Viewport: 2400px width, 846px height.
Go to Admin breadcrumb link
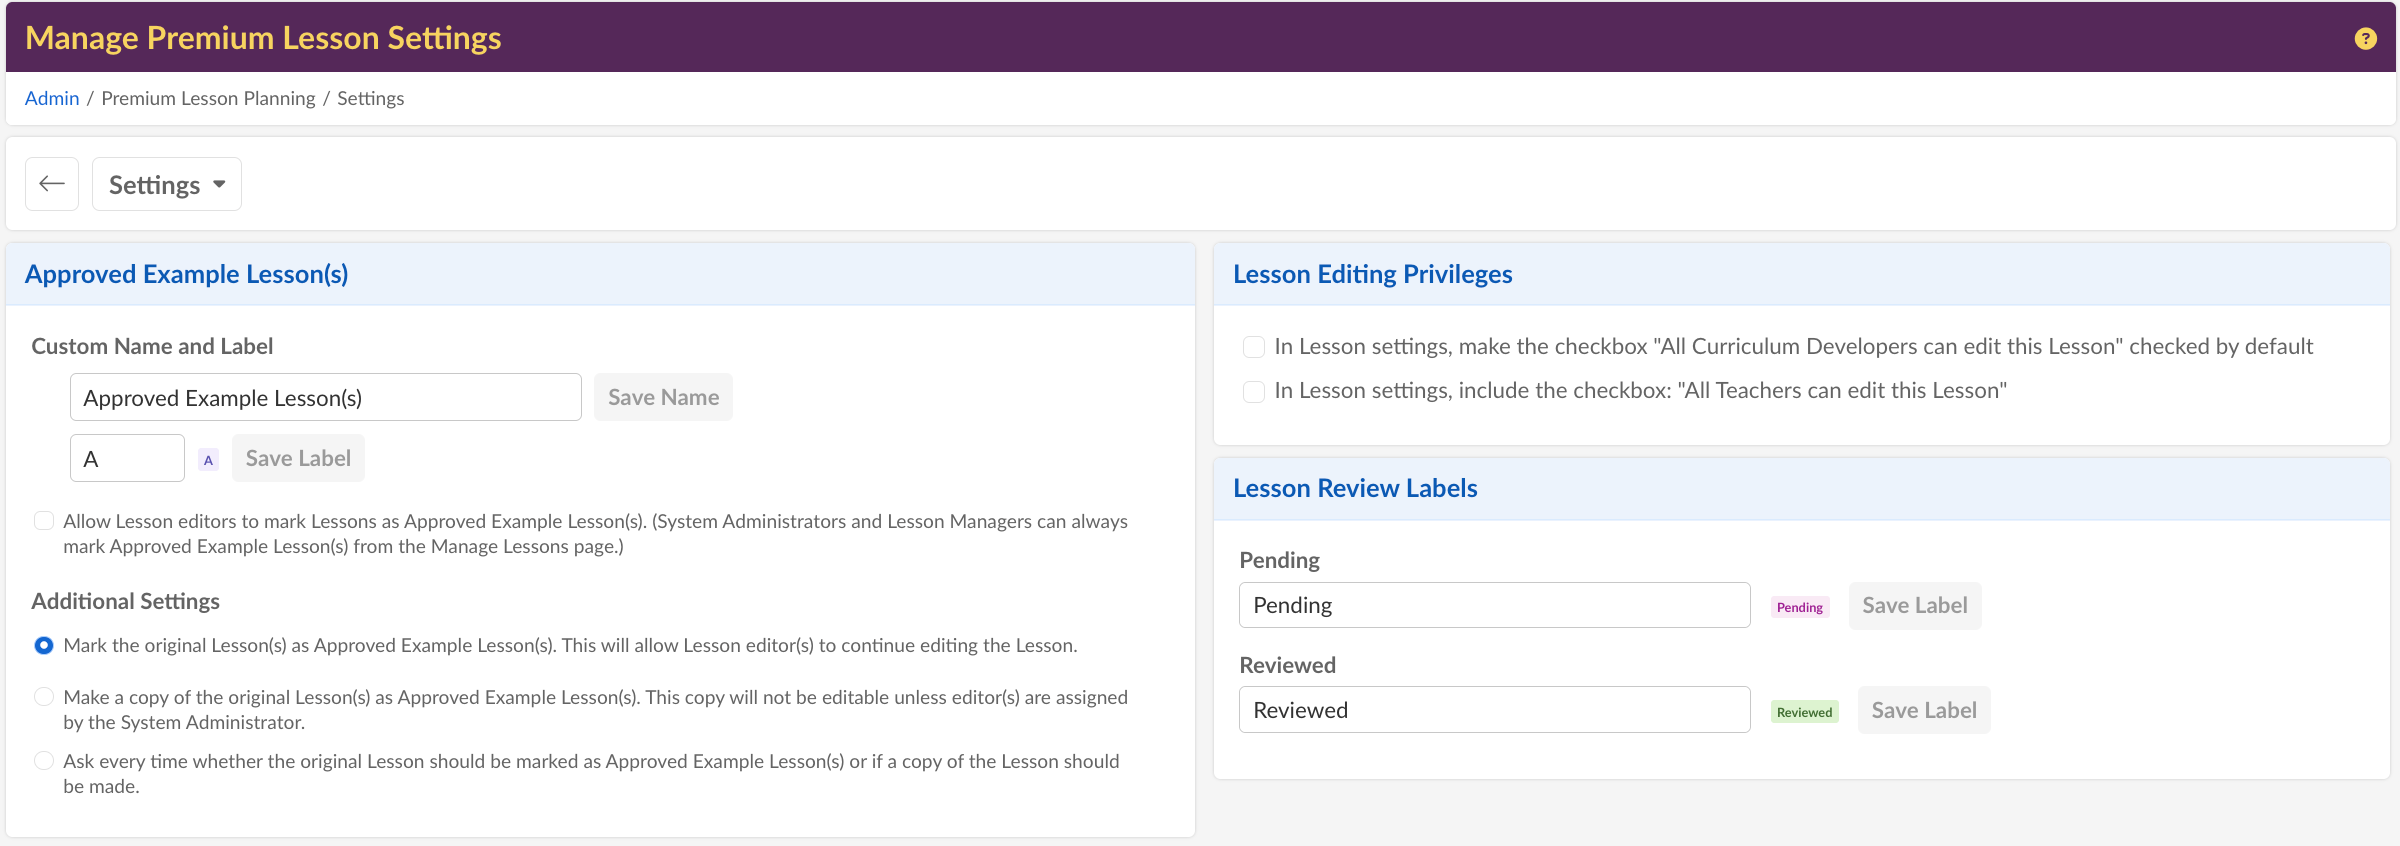point(52,98)
